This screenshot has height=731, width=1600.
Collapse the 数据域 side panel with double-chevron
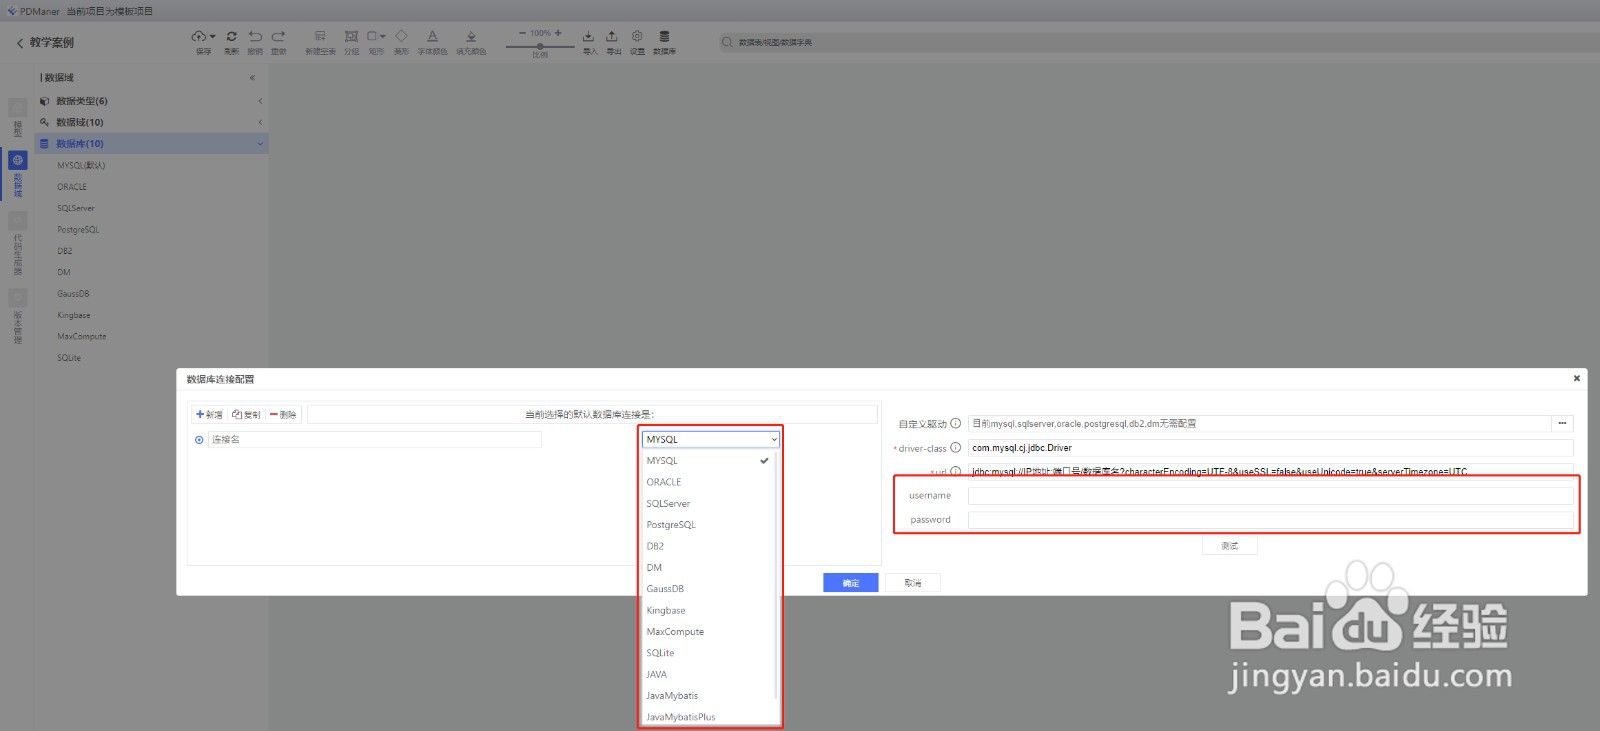pos(252,78)
